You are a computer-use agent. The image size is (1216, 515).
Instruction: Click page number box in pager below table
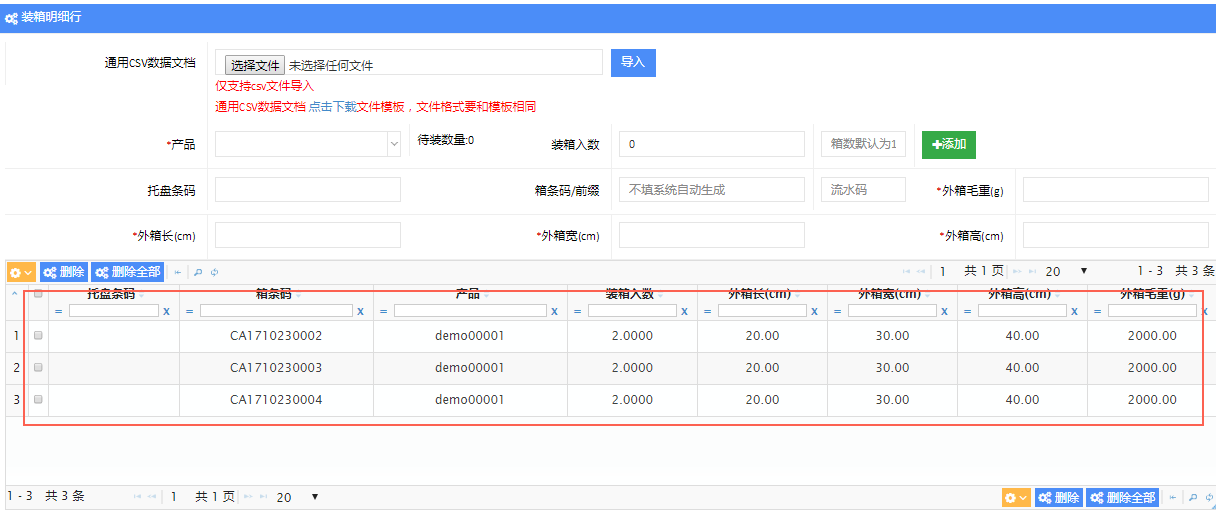(174, 497)
